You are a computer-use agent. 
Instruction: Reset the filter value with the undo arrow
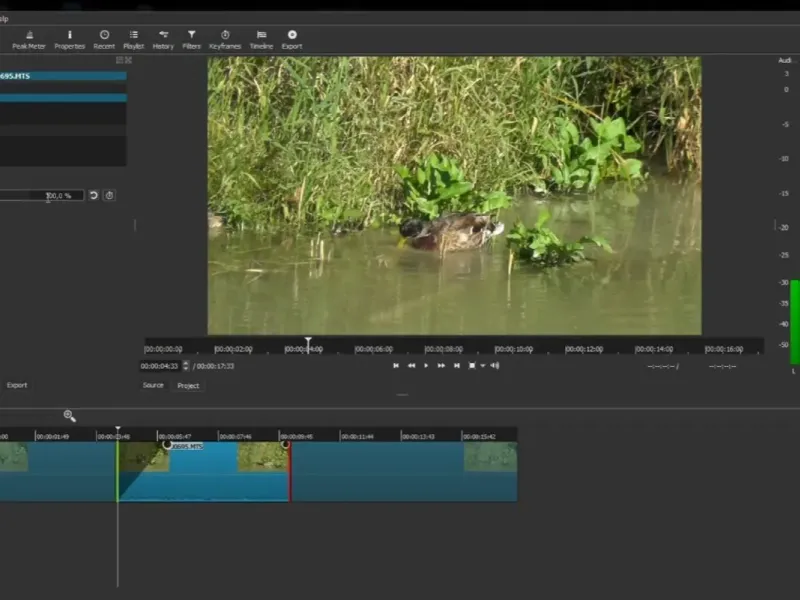click(94, 196)
